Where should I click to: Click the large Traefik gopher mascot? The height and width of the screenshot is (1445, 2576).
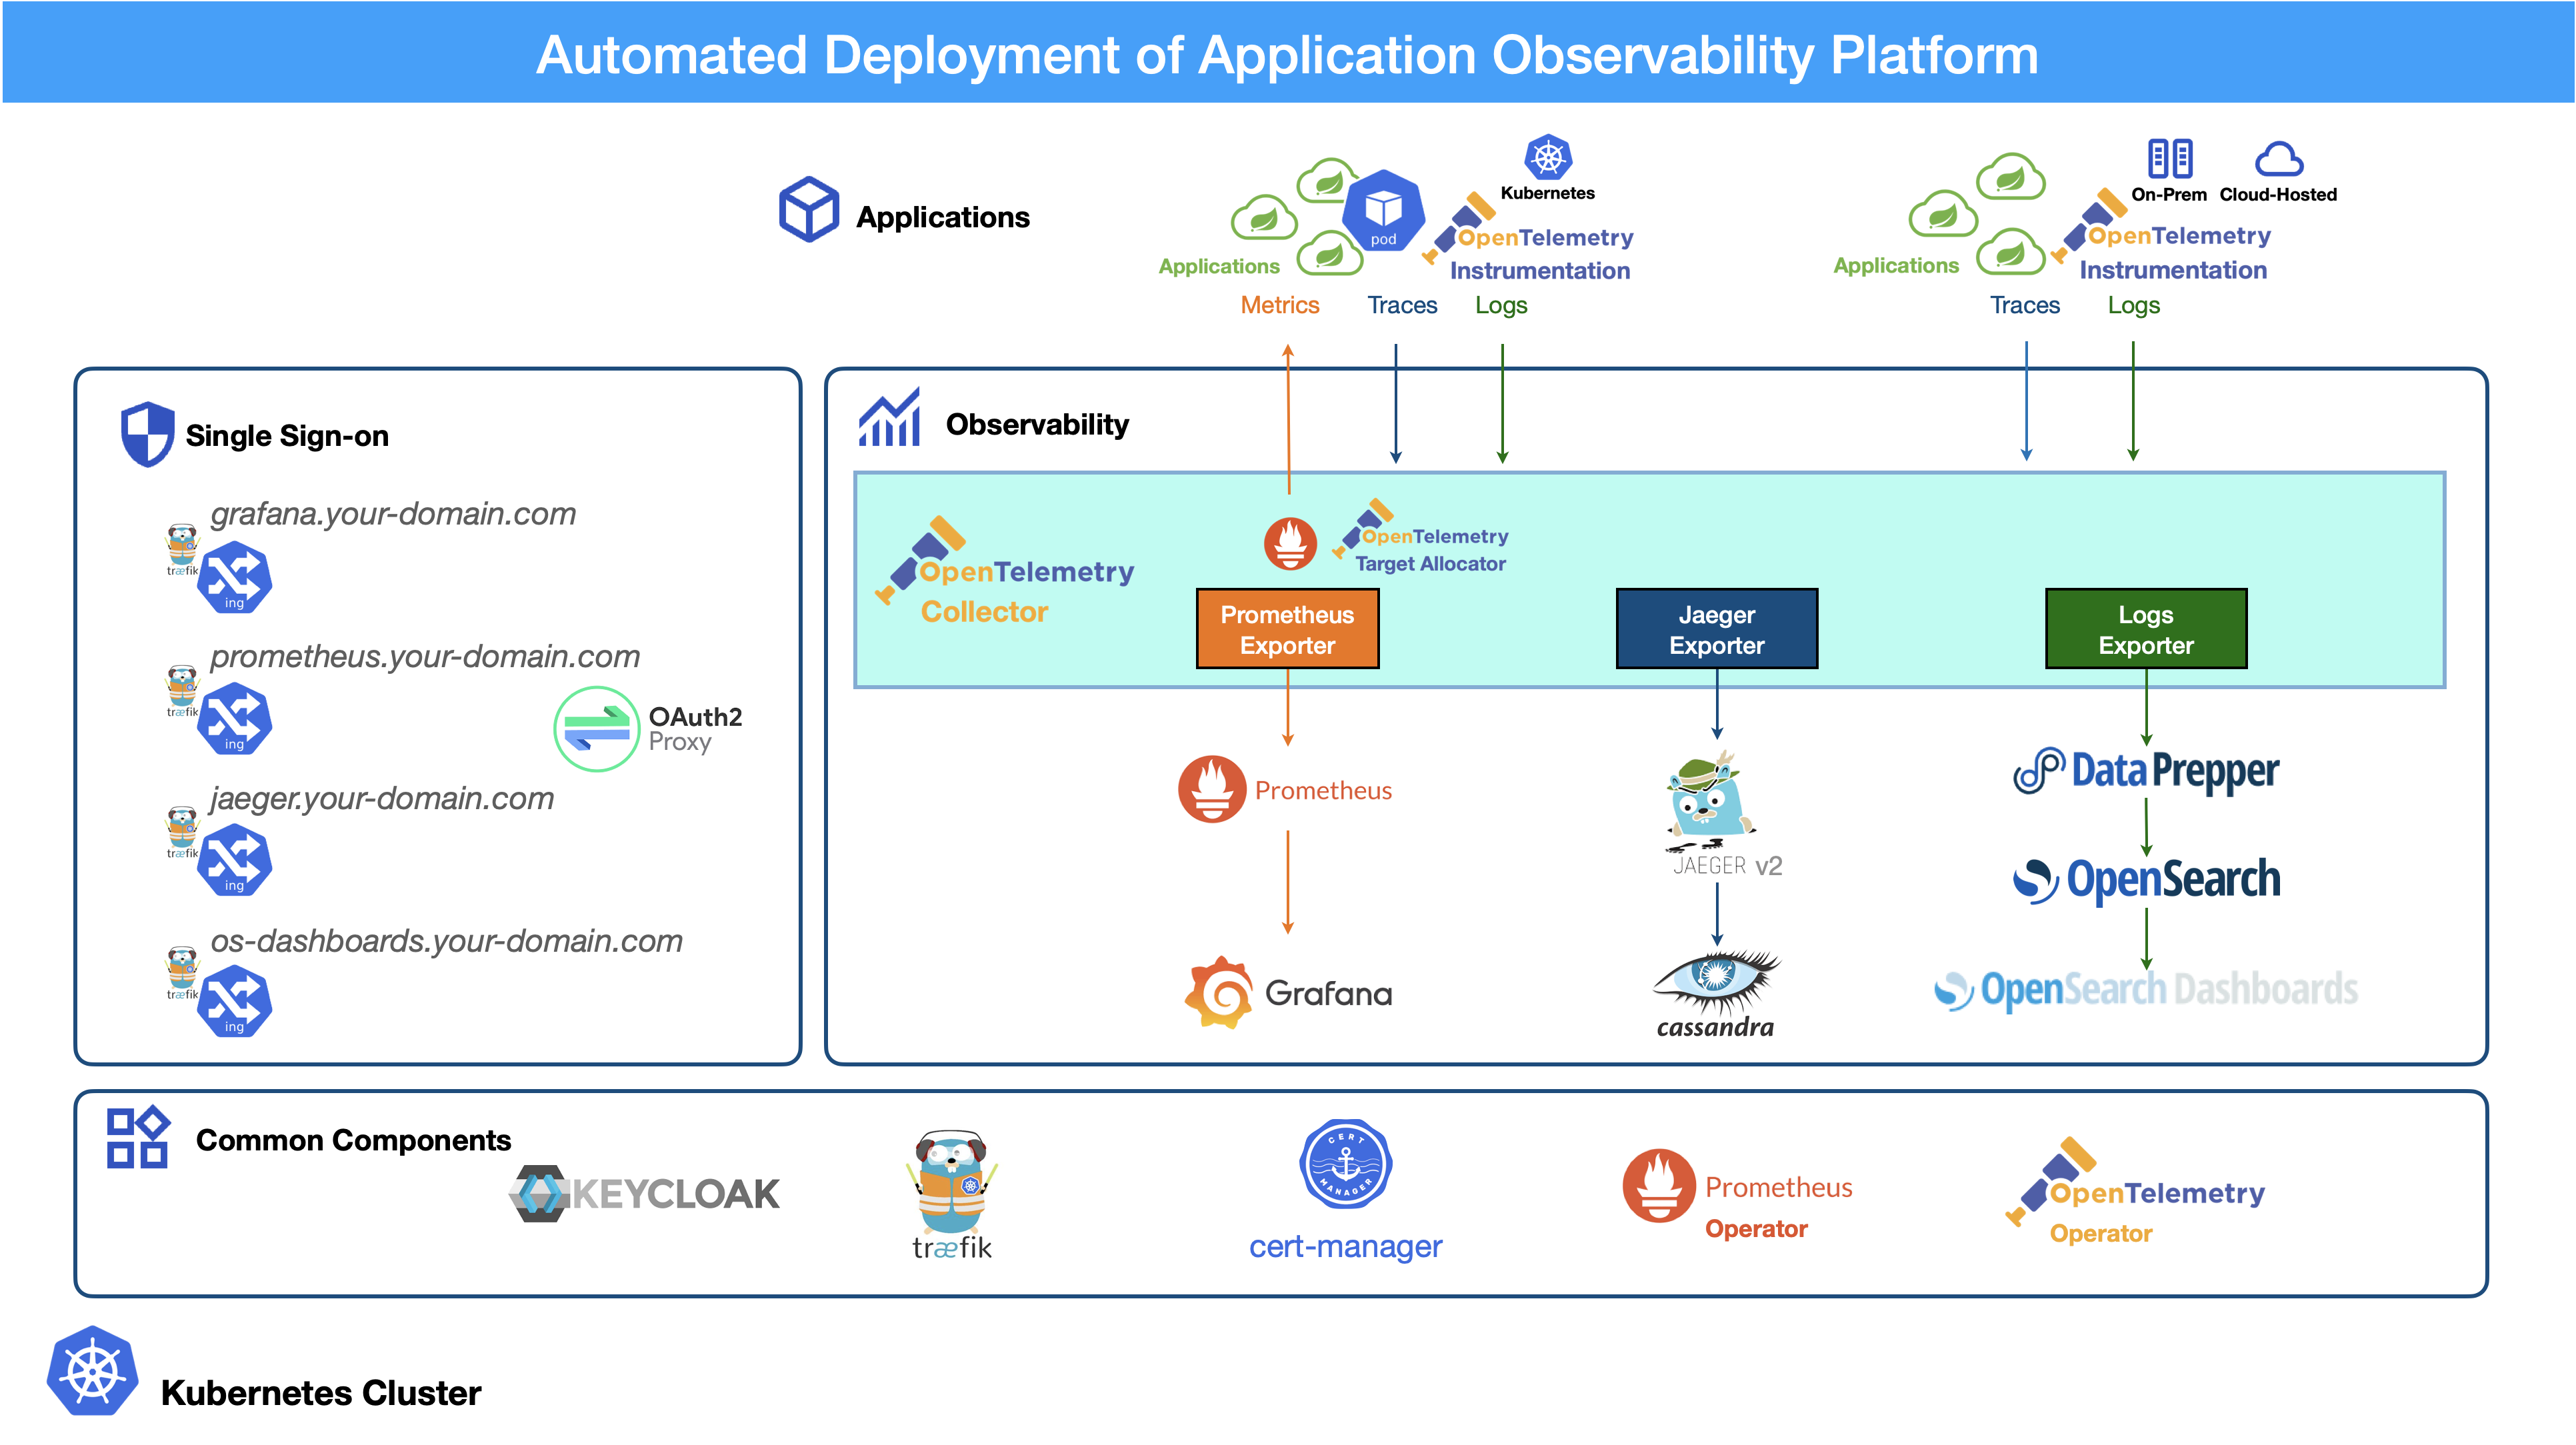tap(951, 1181)
